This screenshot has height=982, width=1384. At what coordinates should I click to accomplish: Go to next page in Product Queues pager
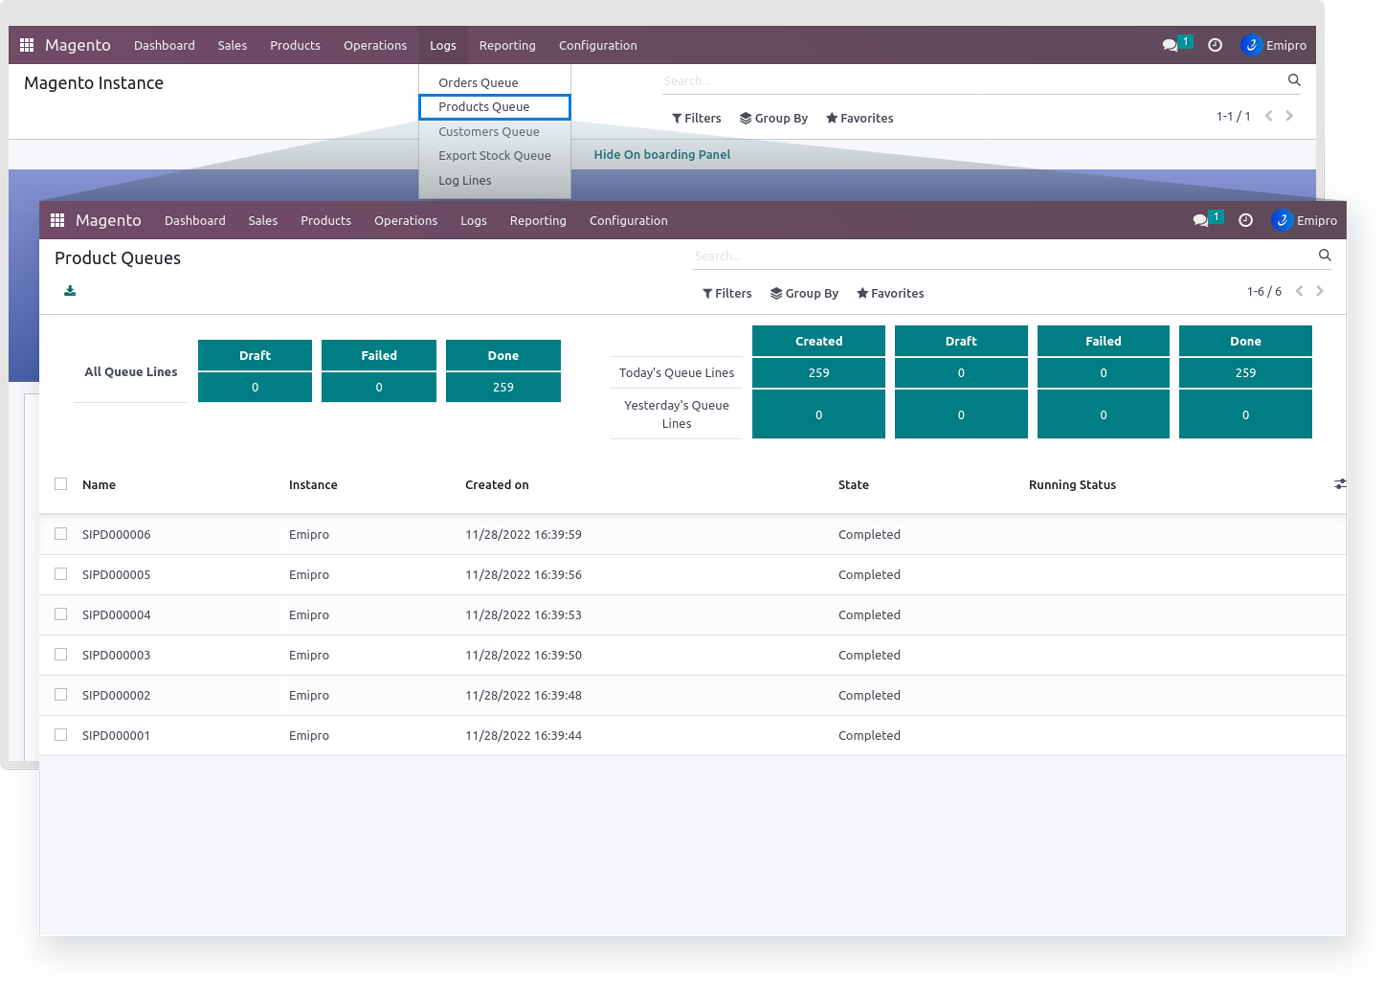(x=1320, y=292)
